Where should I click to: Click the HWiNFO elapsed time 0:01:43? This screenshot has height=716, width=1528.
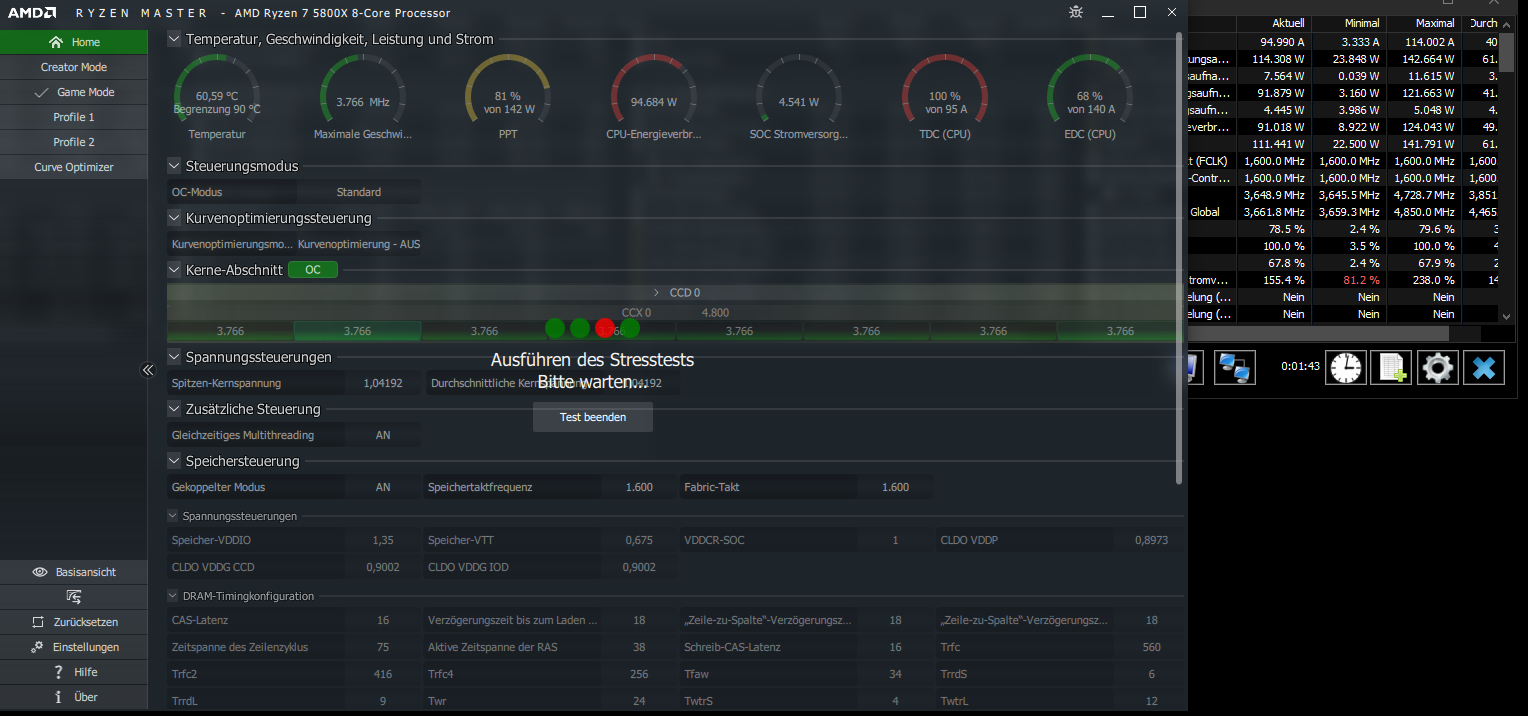pyautogui.click(x=1300, y=367)
